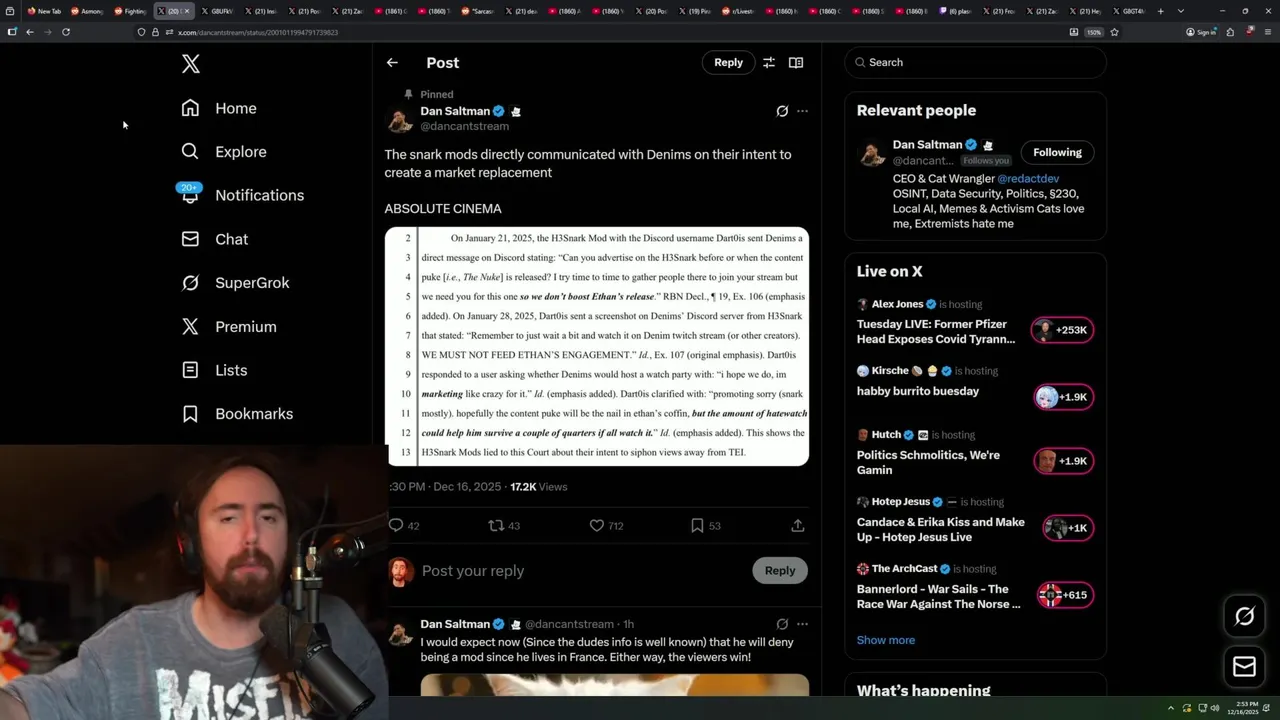The image size is (1280, 720).
Task: Click the Grok icon on Dan Saltman's reply
Action: click(782, 624)
